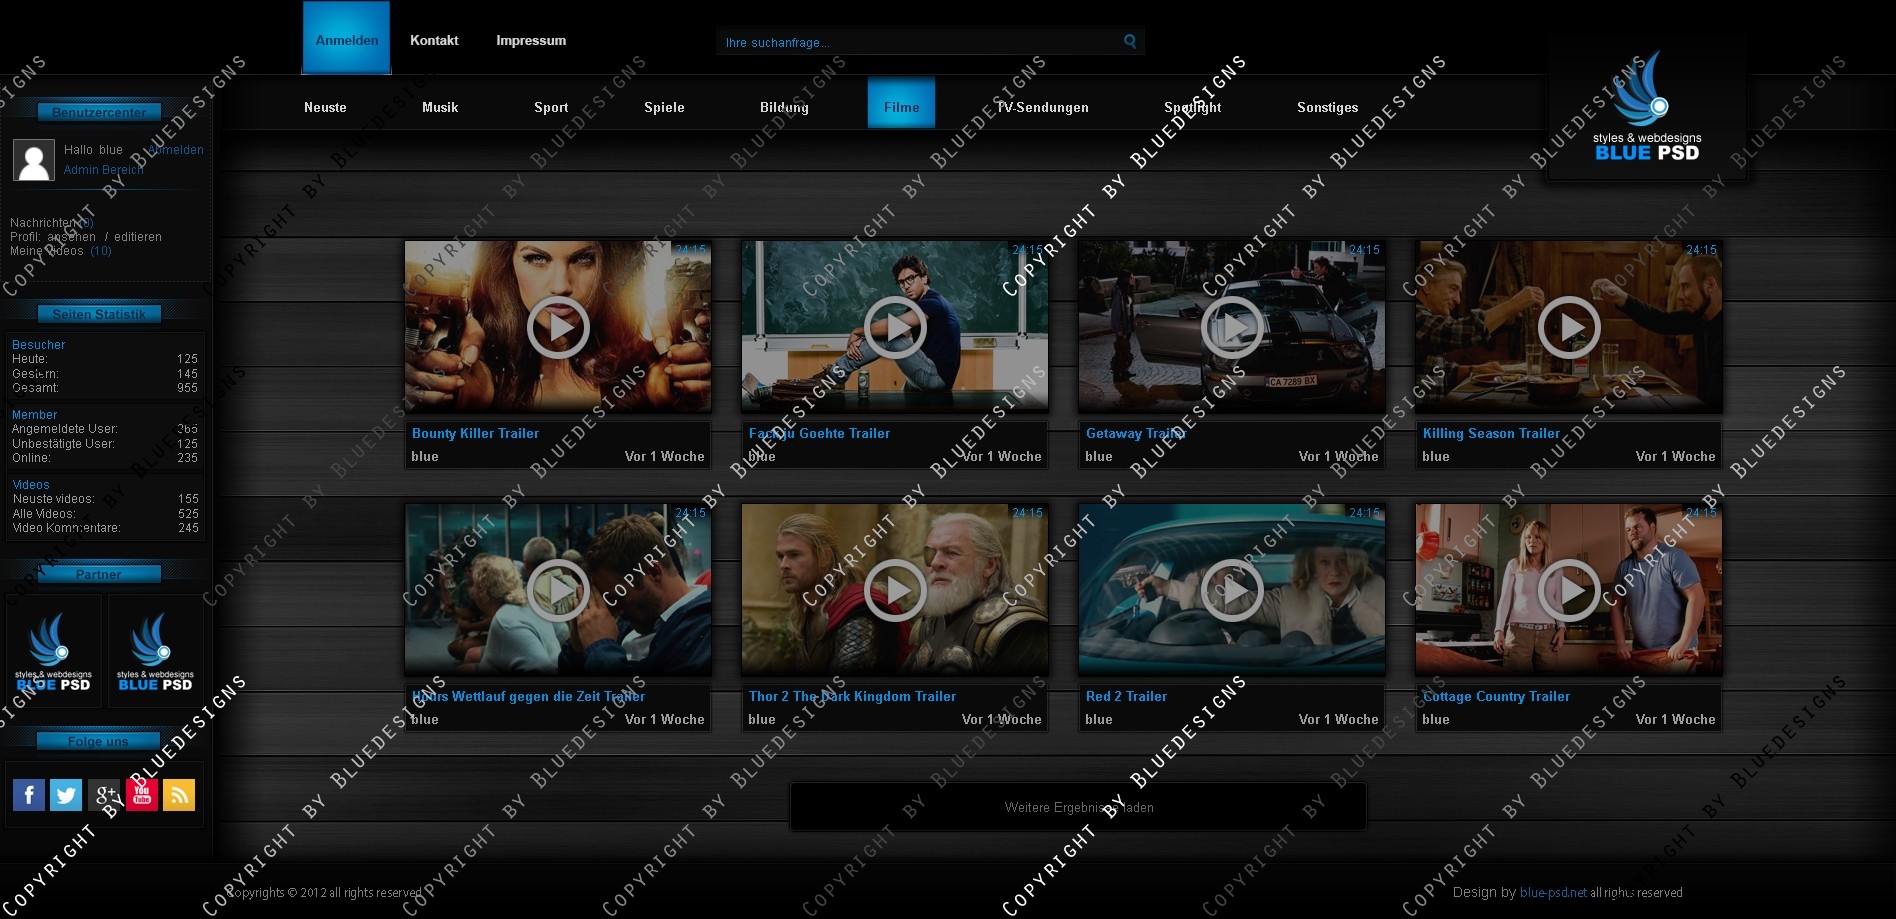
Task: Click the Folge uns panel header
Action: (98, 741)
